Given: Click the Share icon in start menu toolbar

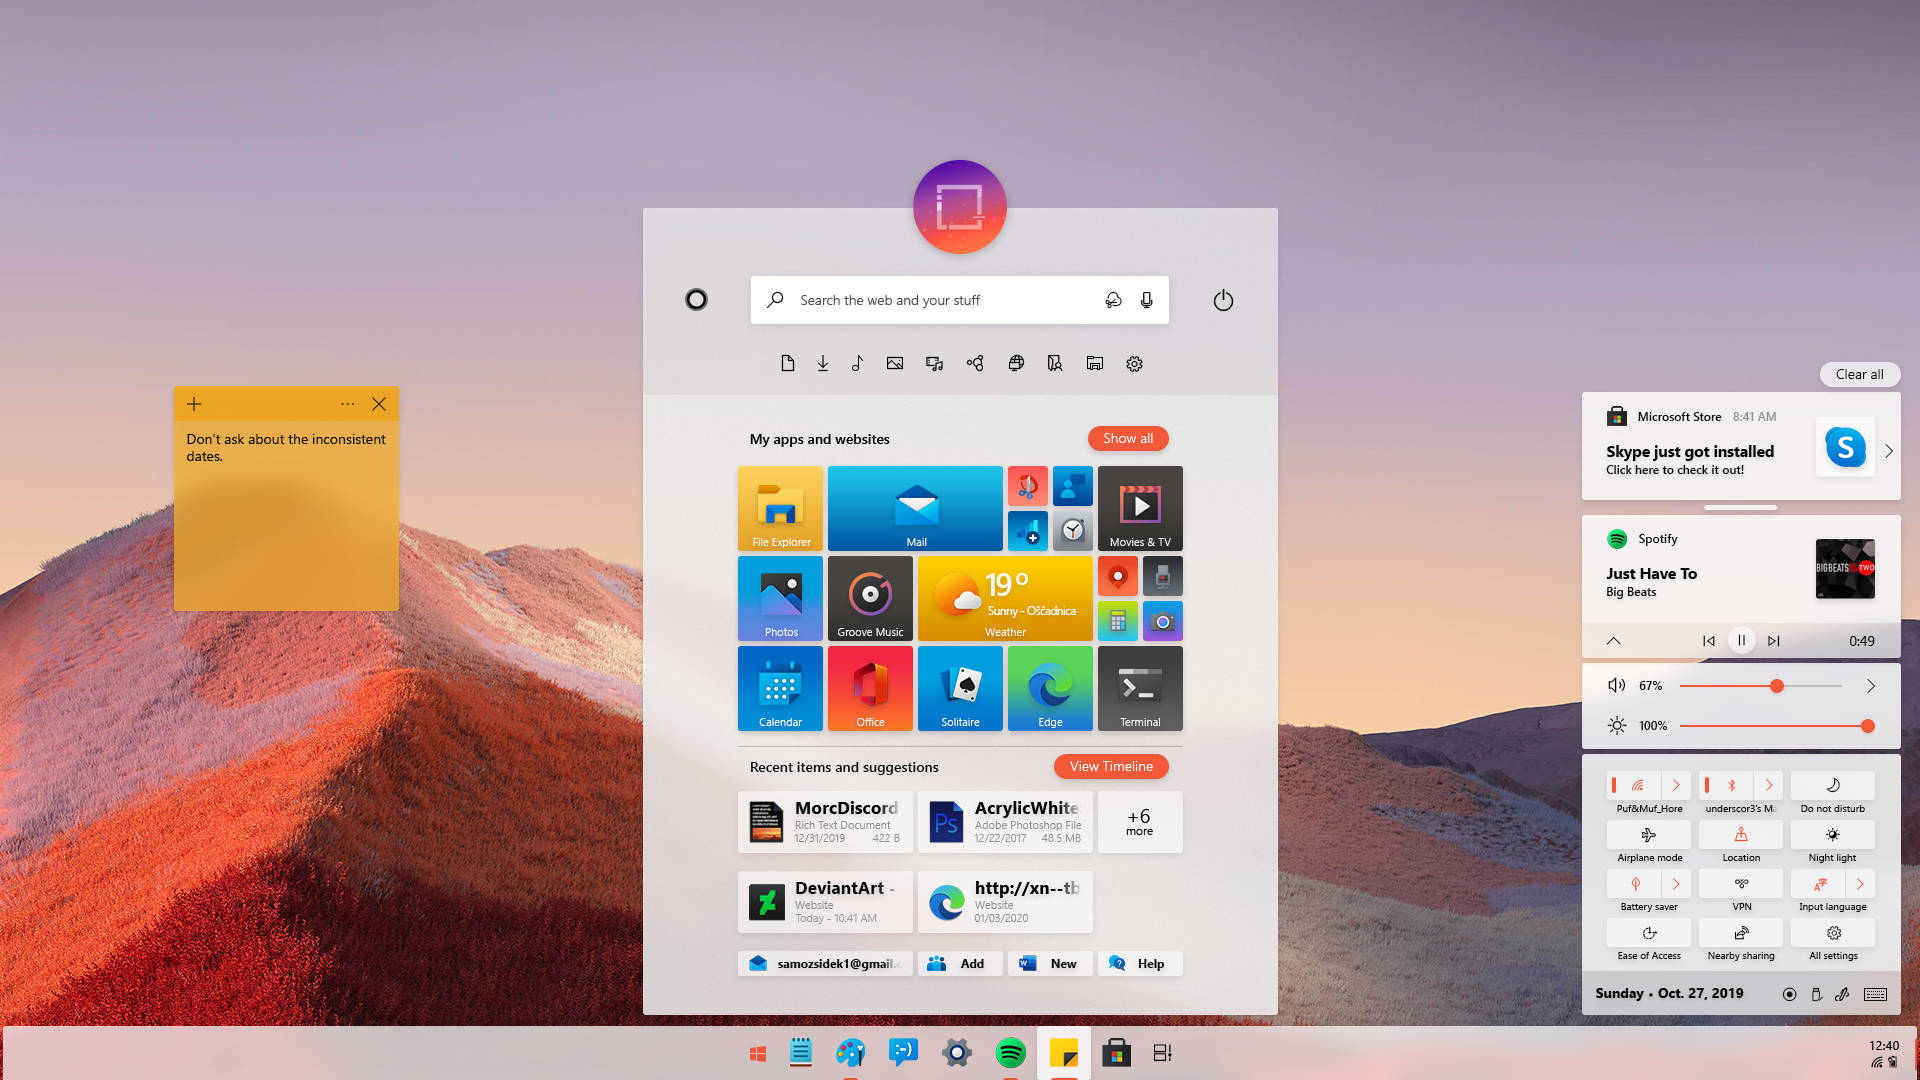Looking at the screenshot, I should click(975, 363).
